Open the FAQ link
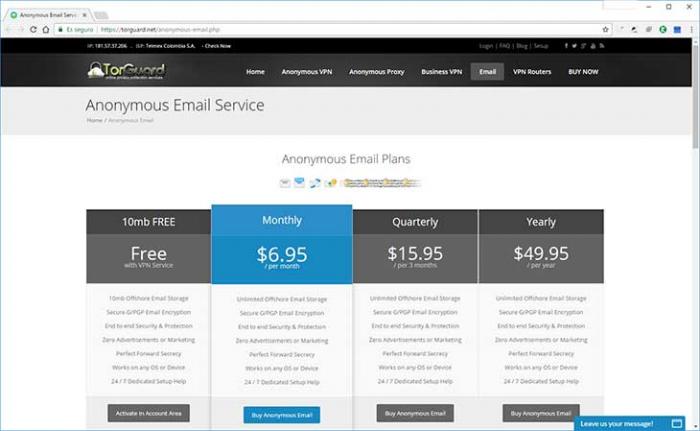The height and width of the screenshot is (431, 700). point(504,46)
